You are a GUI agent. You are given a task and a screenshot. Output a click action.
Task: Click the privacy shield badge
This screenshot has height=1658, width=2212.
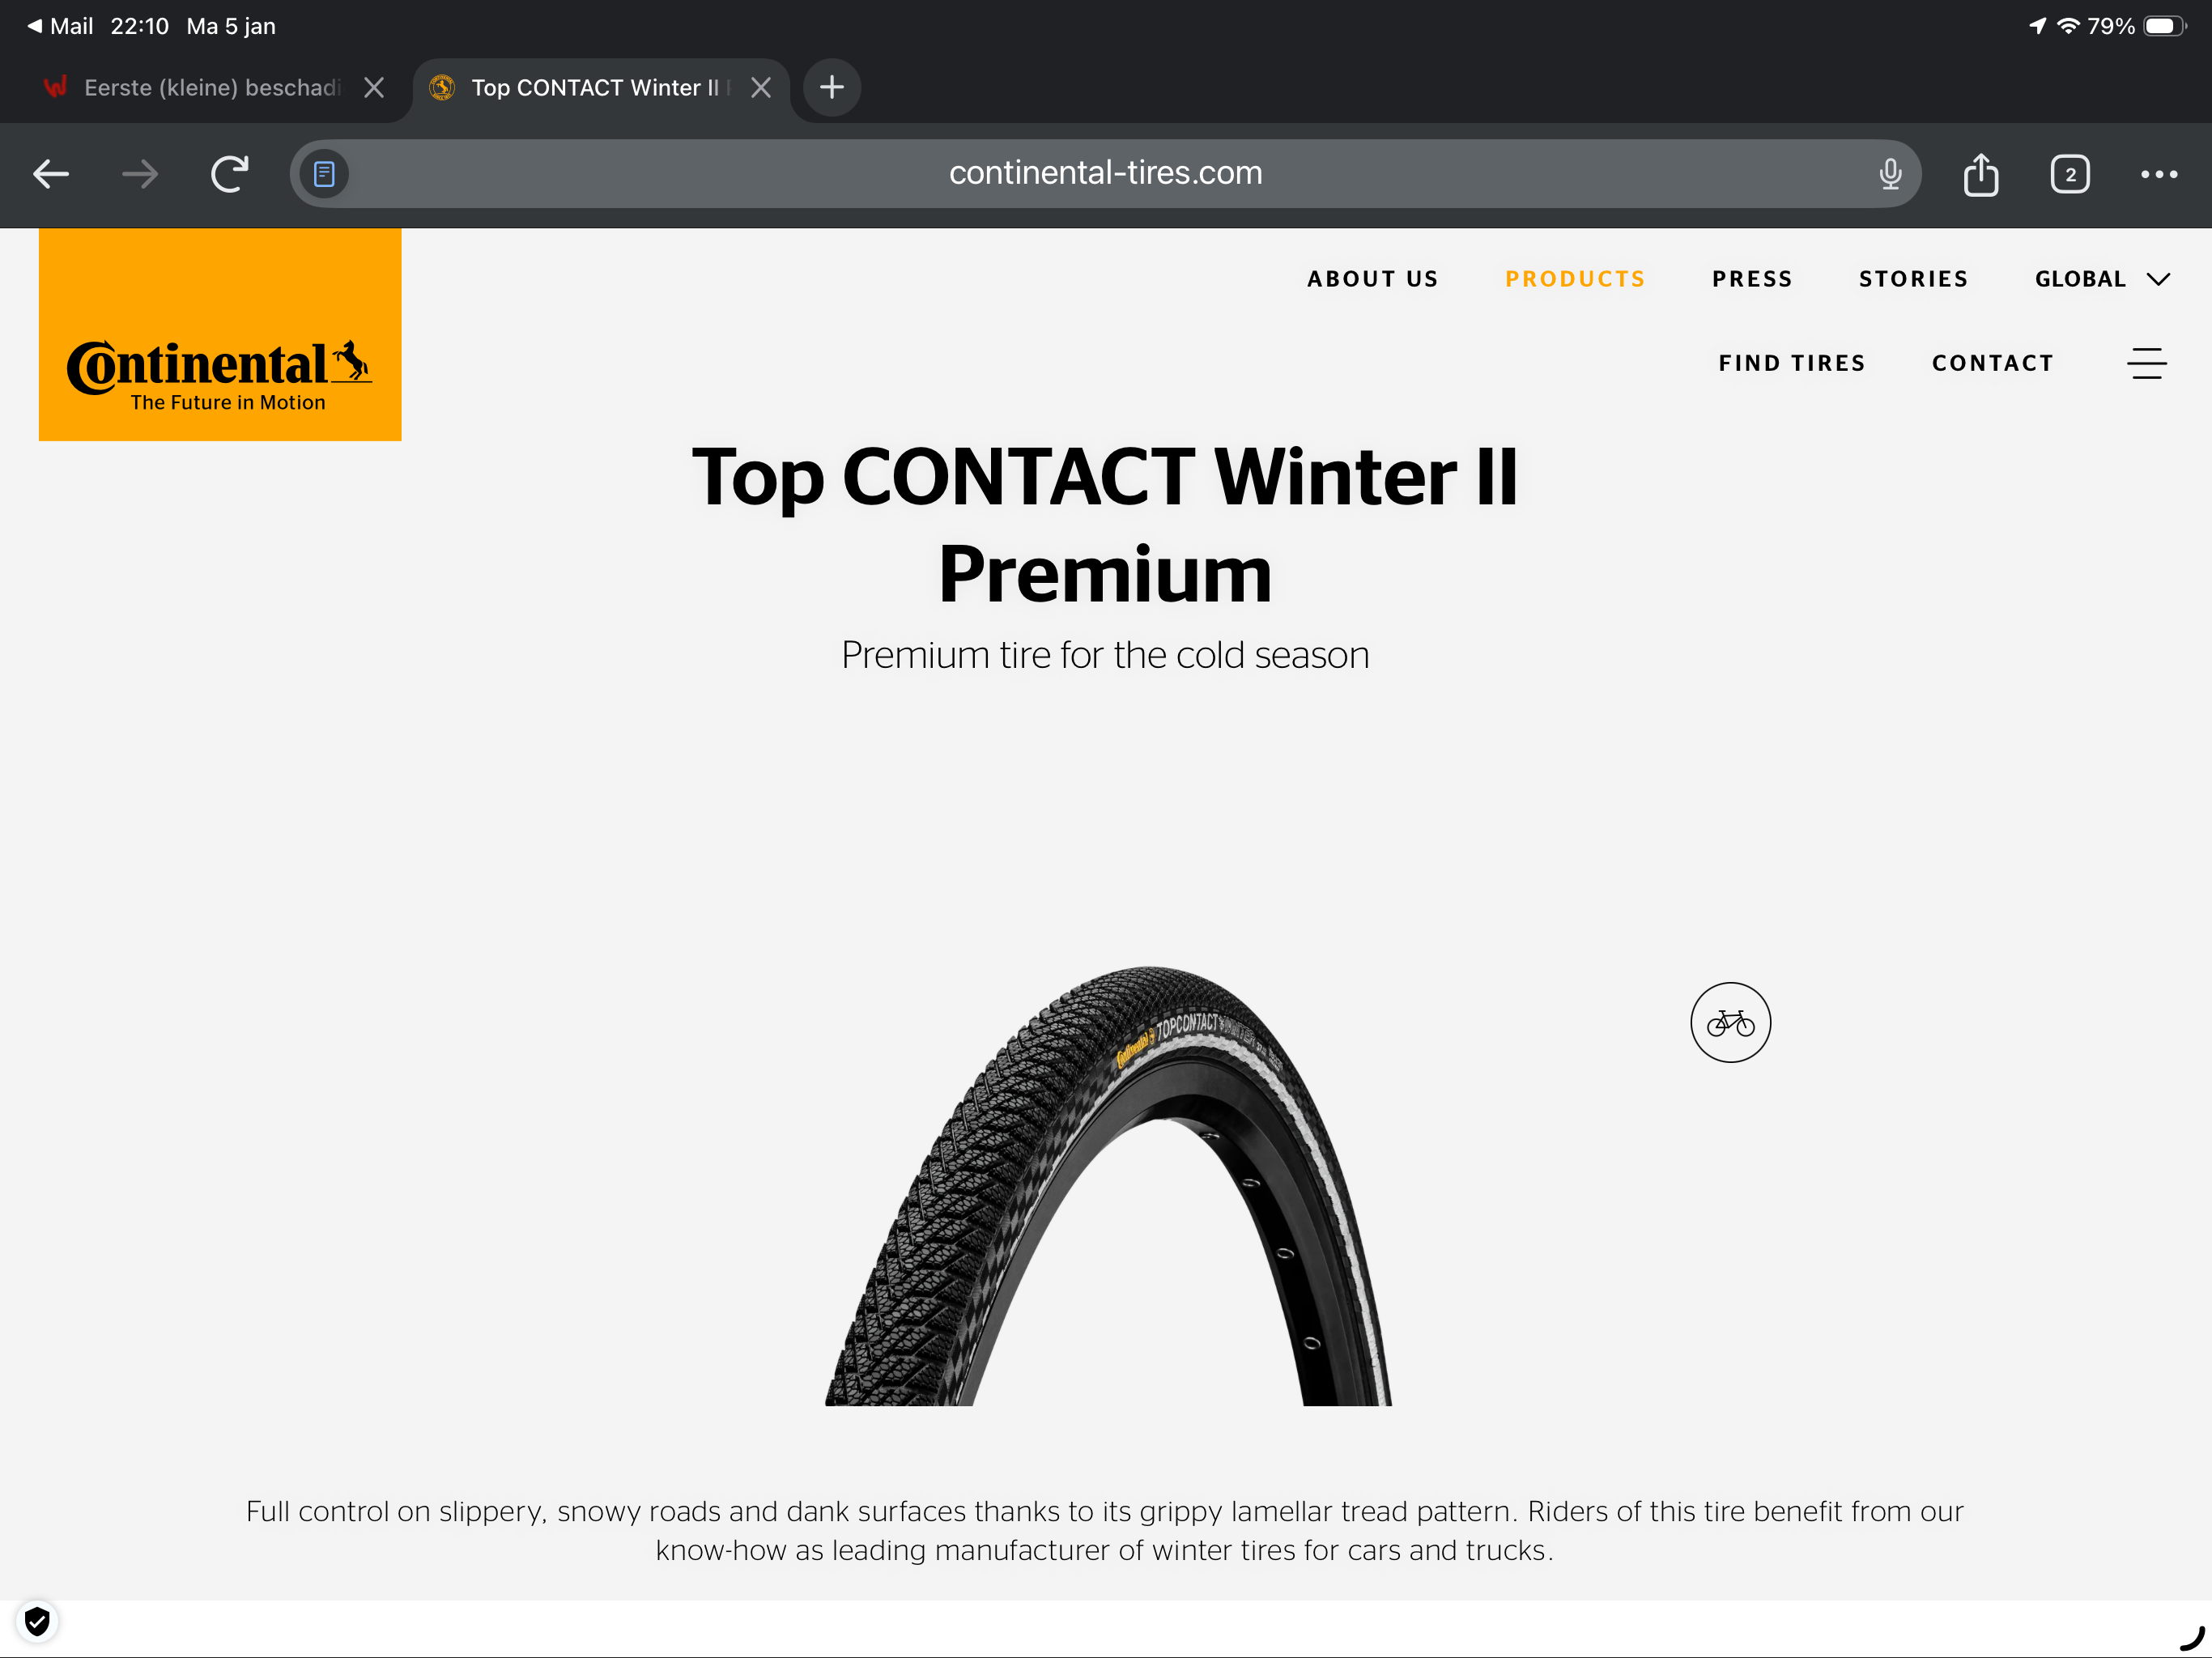(x=37, y=1620)
